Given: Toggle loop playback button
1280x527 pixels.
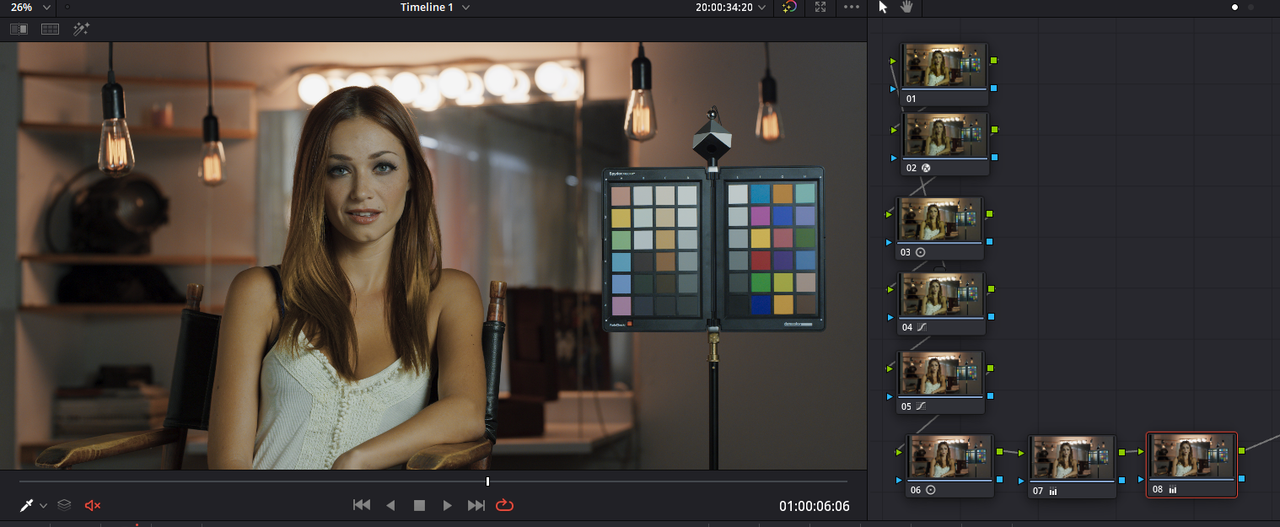Looking at the screenshot, I should (x=504, y=506).
